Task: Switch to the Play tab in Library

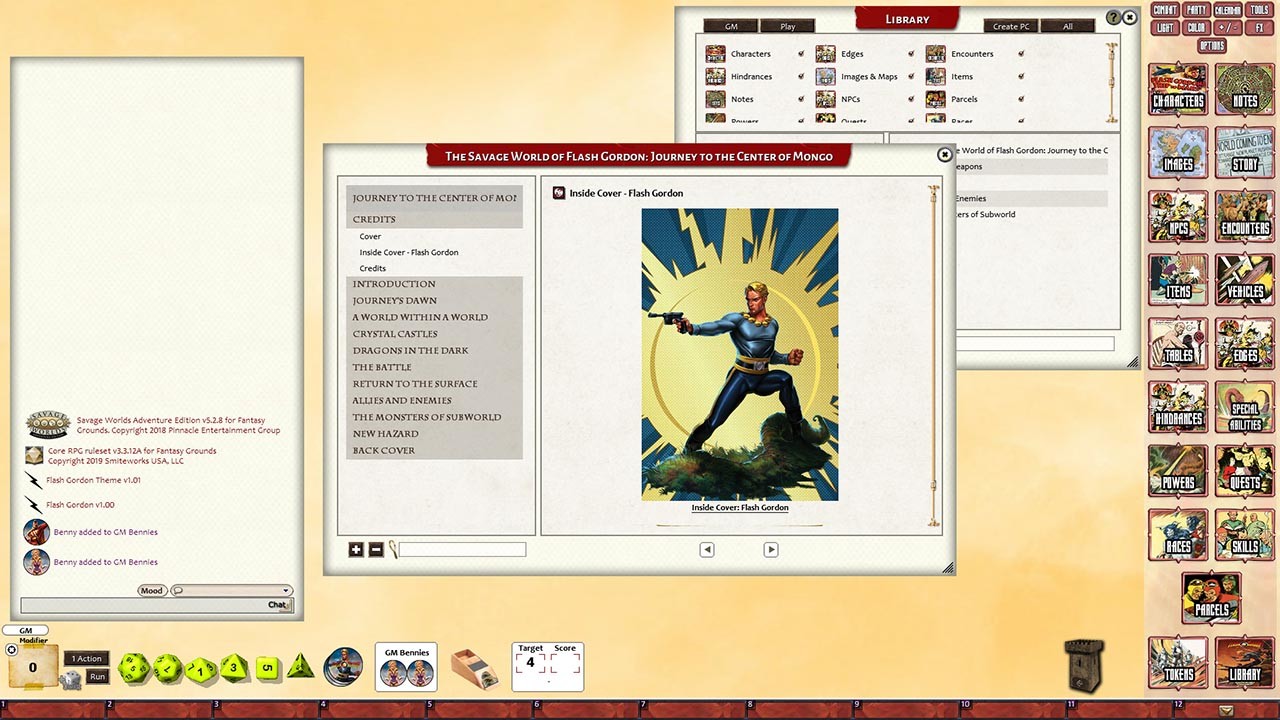Action: coord(788,26)
